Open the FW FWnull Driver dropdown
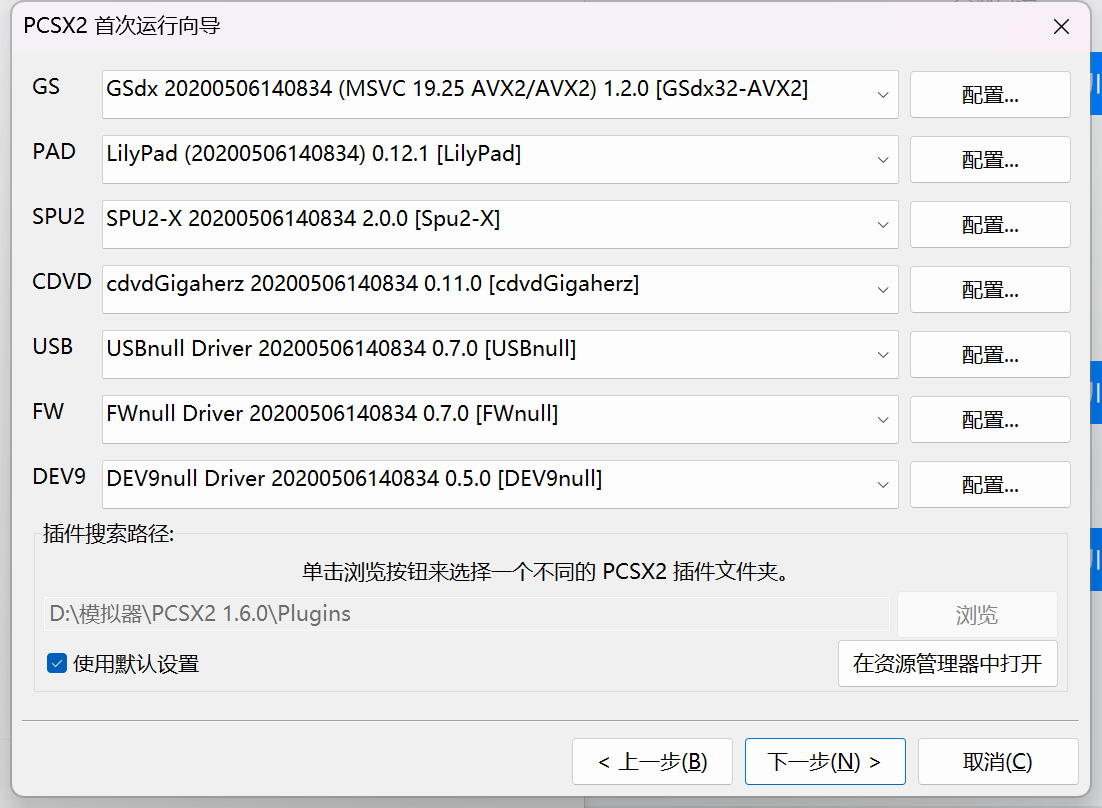The width and height of the screenshot is (1102, 808). click(x=500, y=419)
